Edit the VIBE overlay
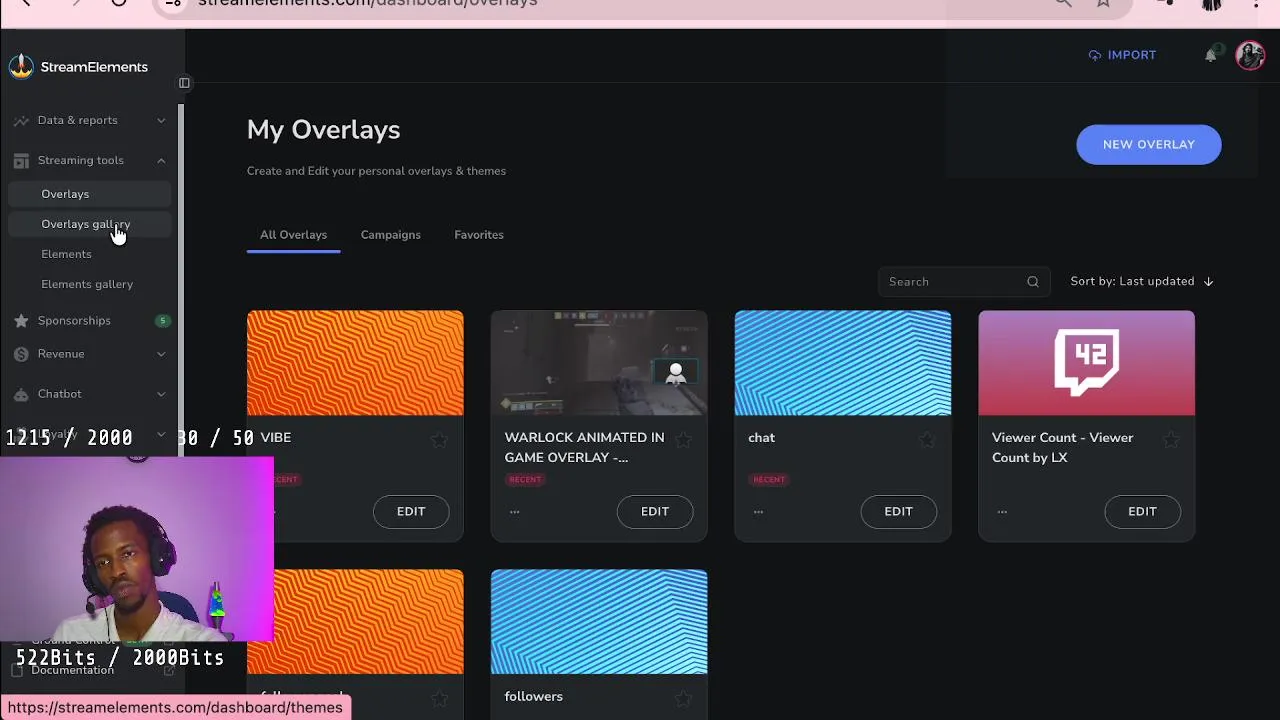 [x=411, y=511]
